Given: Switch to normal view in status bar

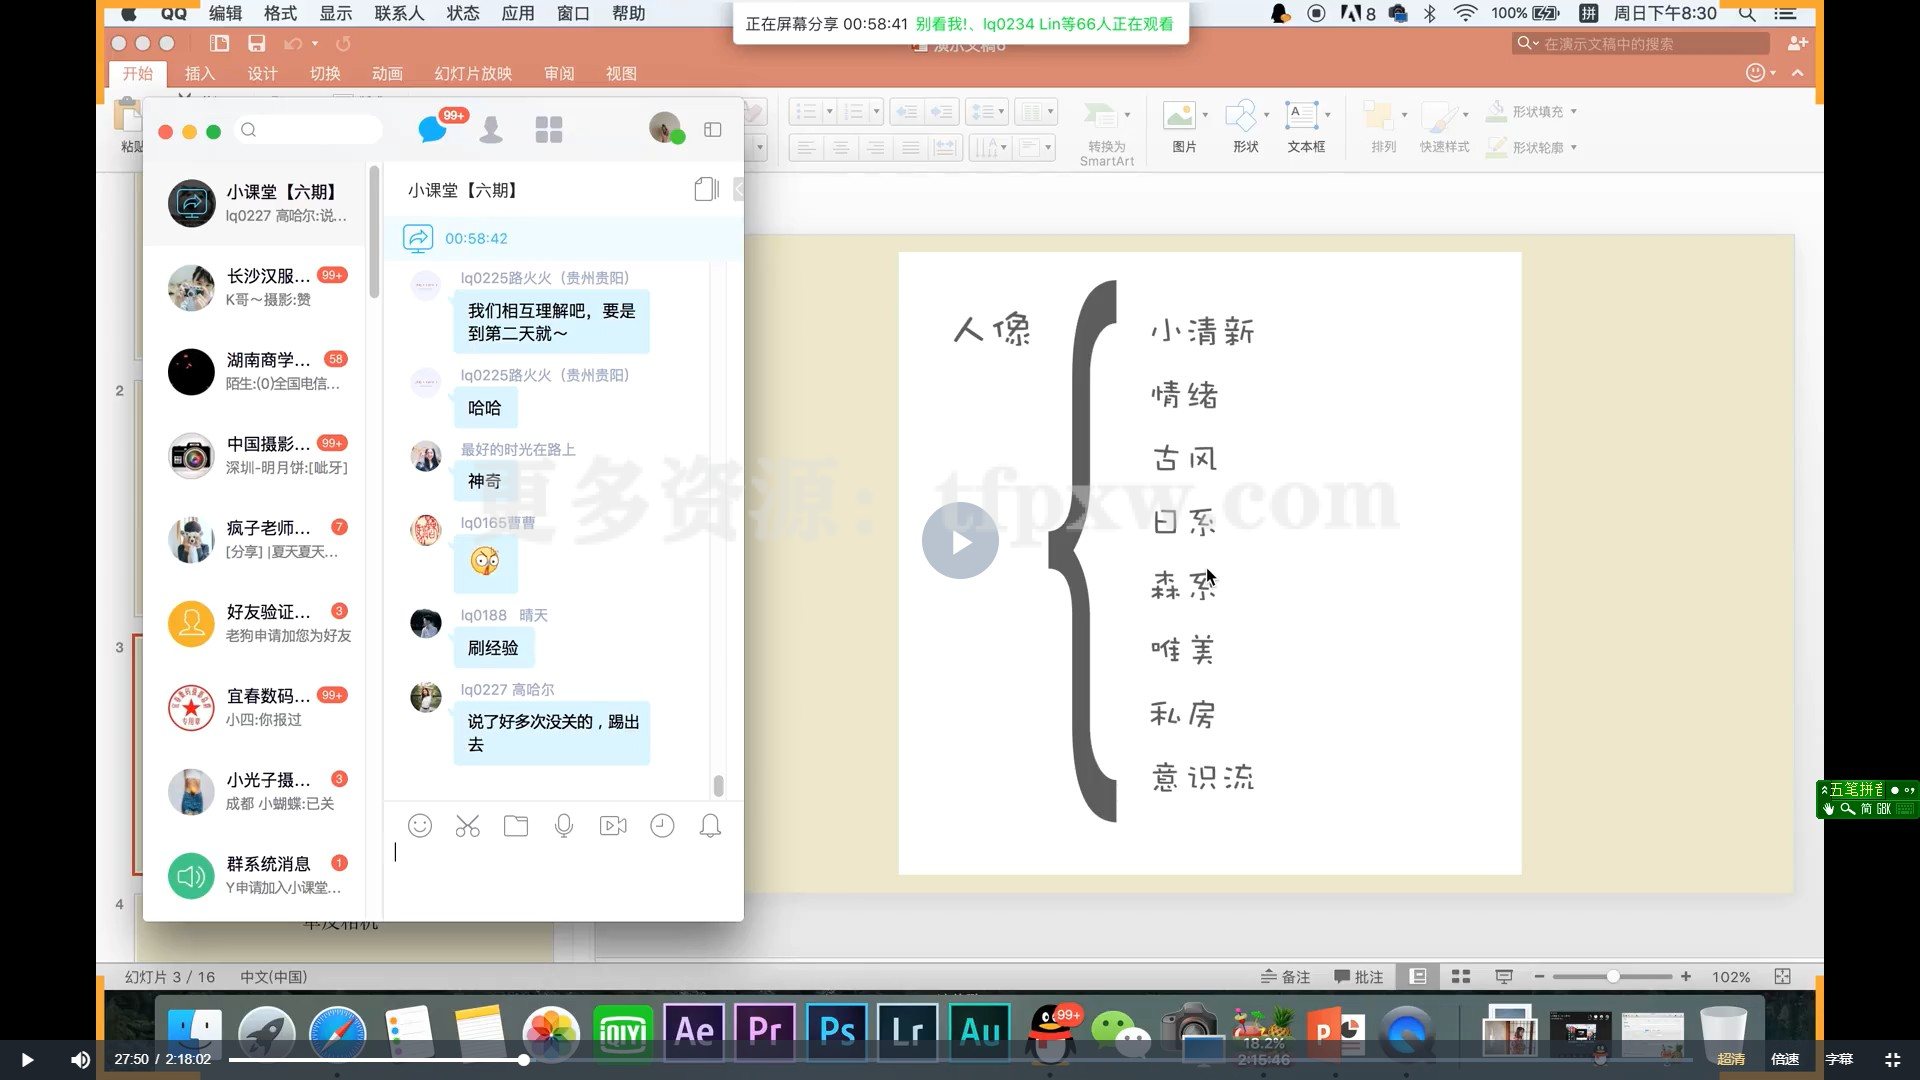Looking at the screenshot, I should pyautogui.click(x=1418, y=977).
